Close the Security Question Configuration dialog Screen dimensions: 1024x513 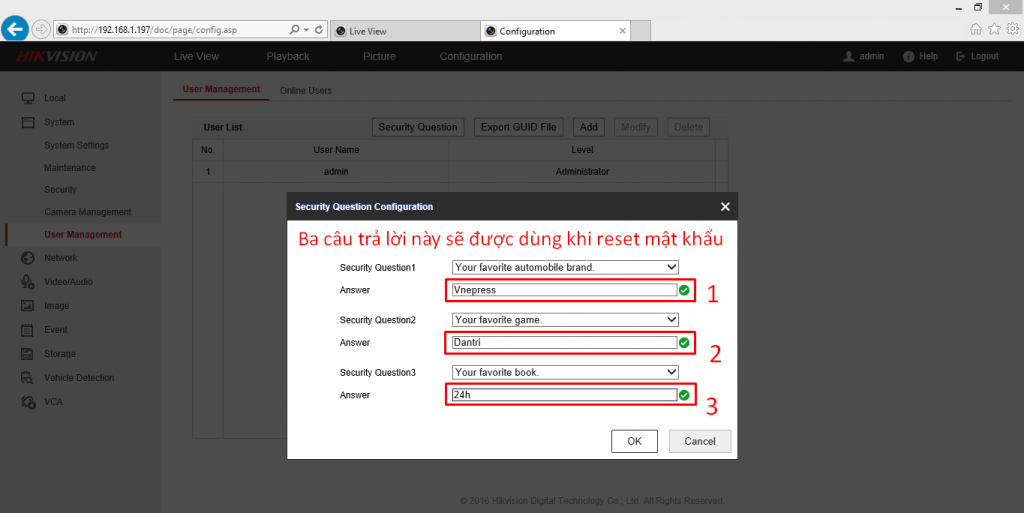(725, 207)
